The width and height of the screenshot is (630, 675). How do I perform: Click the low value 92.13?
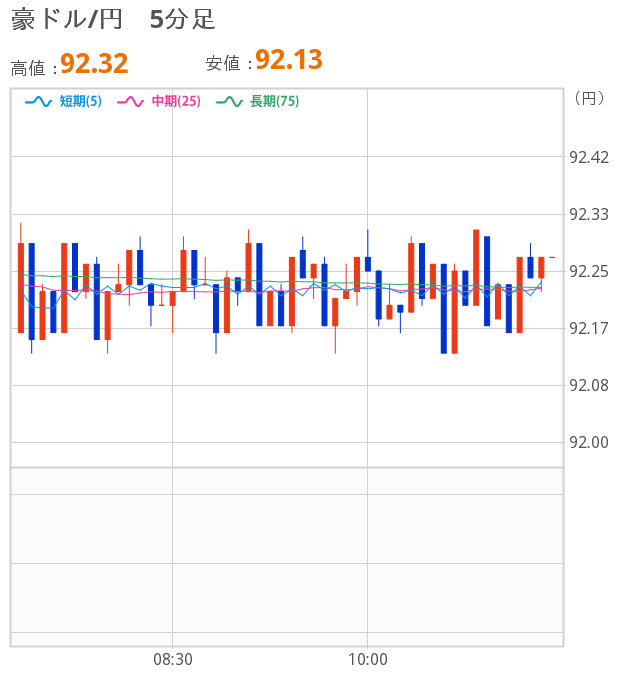[x=289, y=60]
